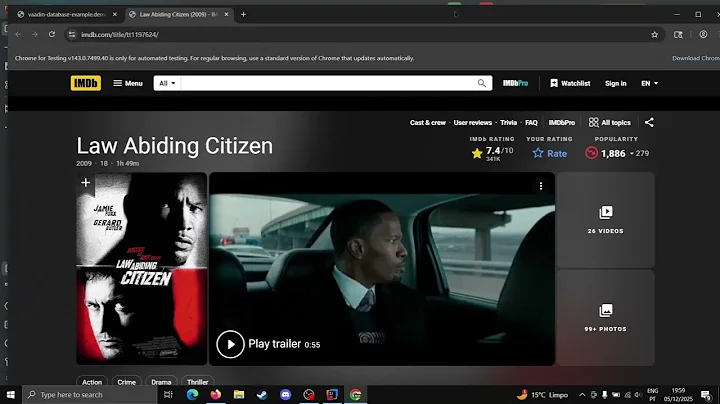
Task: Open the volume control in tray
Action: click(x=638, y=395)
